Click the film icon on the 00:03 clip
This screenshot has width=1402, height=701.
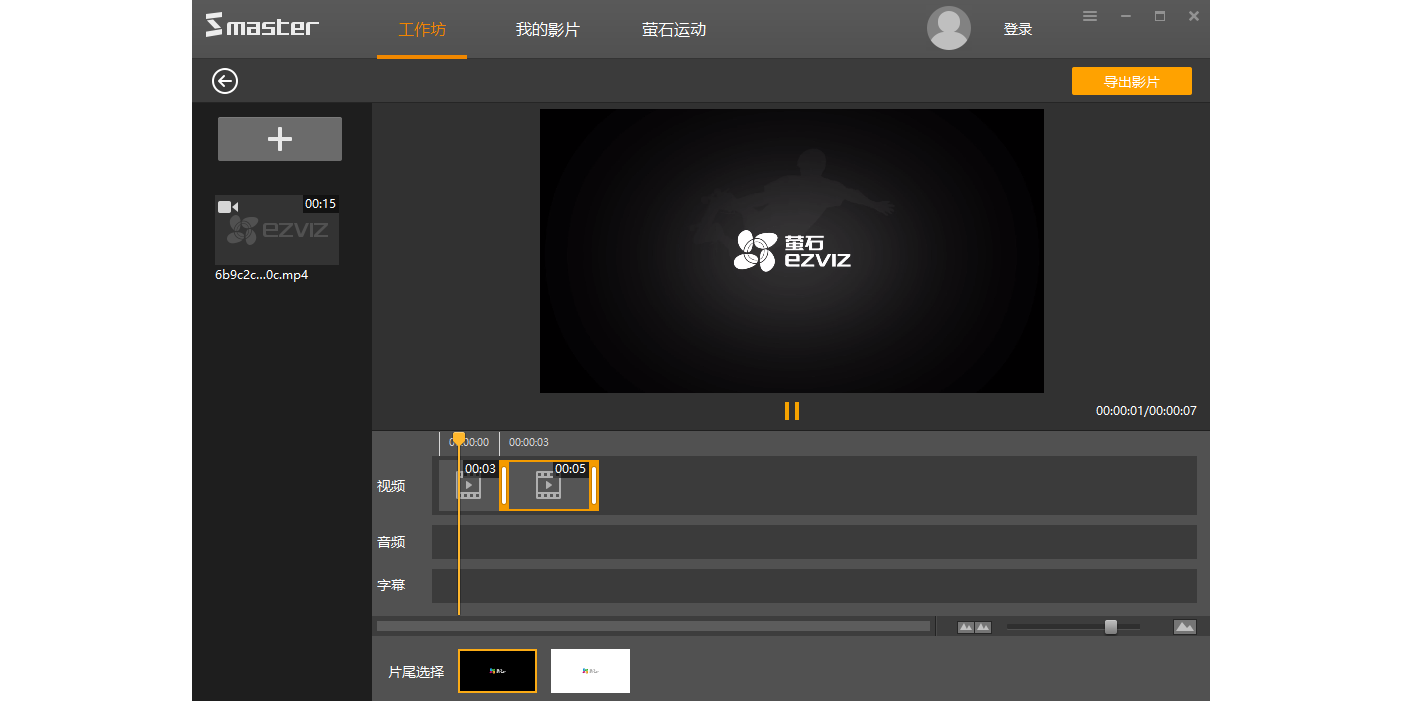coord(469,486)
